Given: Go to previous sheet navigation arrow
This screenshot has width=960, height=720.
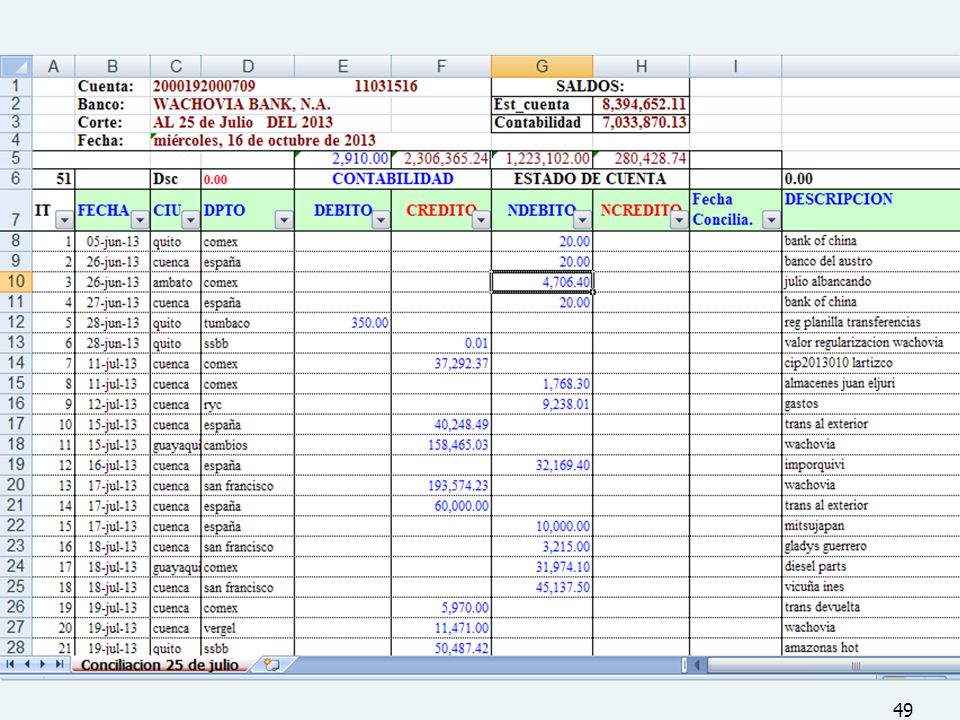Looking at the screenshot, I should [x=27, y=664].
